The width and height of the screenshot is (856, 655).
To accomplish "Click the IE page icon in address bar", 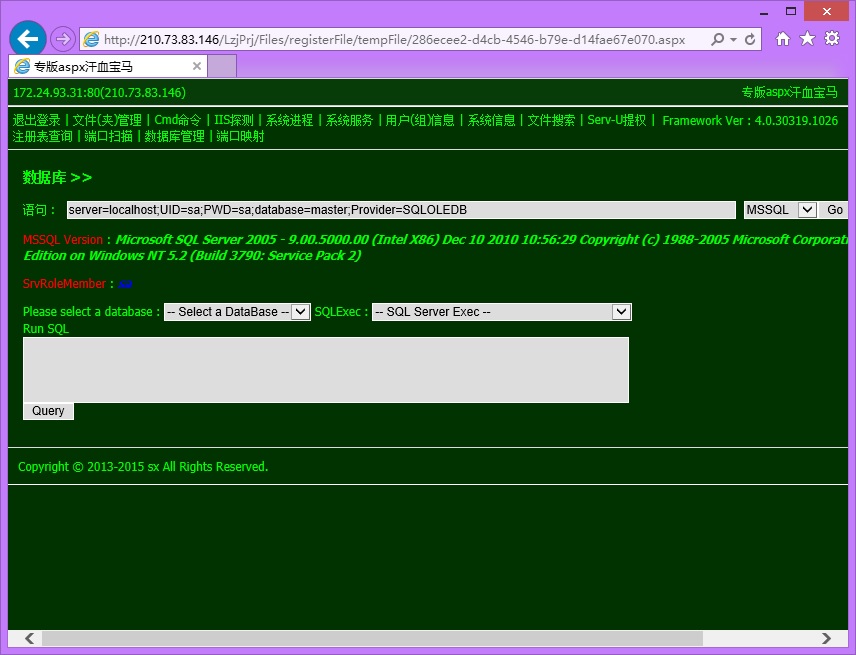I will click(x=91, y=39).
